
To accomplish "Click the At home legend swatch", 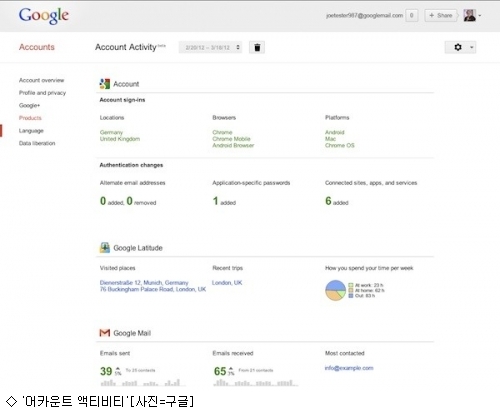I will 351,291.
